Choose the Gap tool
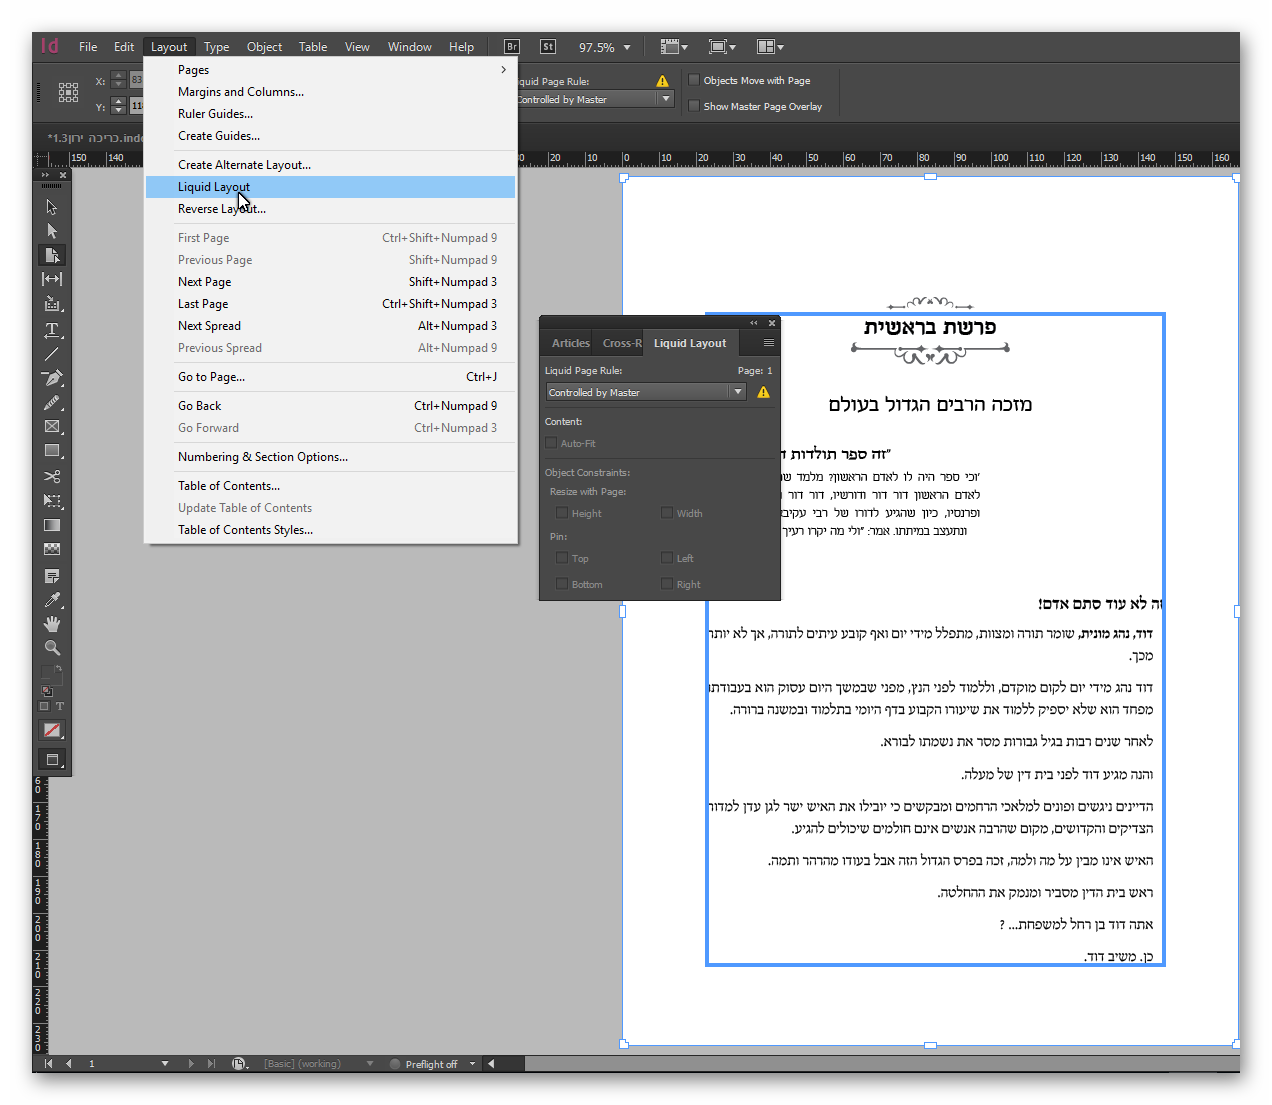1272x1105 pixels. pyautogui.click(x=52, y=279)
